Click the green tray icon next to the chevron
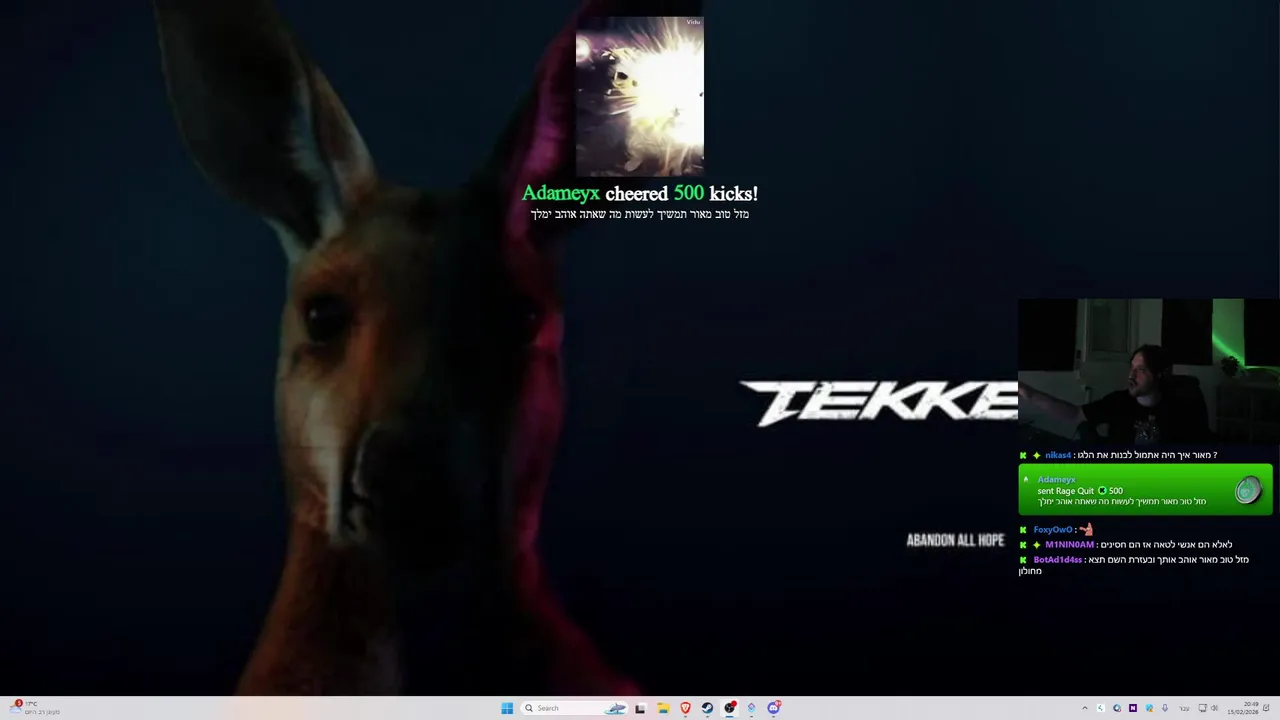The height and width of the screenshot is (720, 1280). pos(1101,708)
